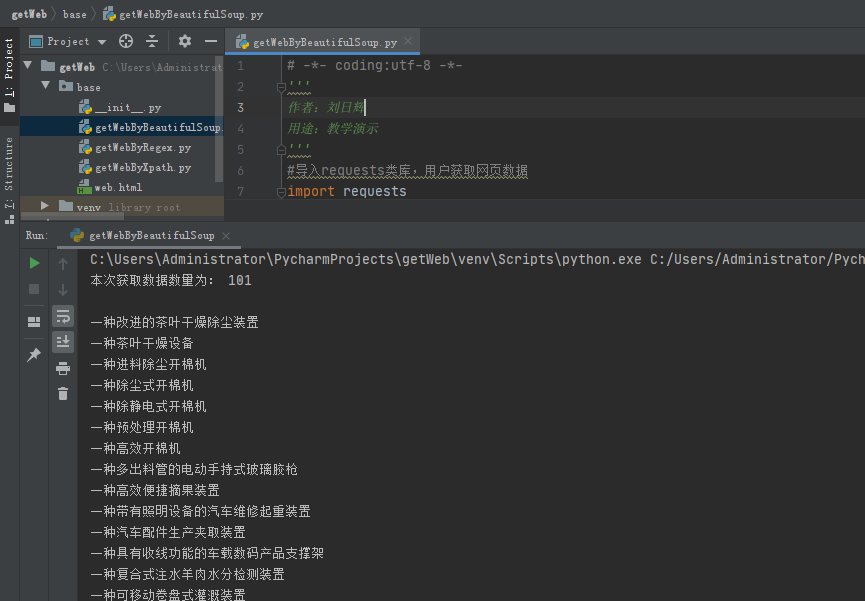Select getWebByXpath.py in project tree

click(x=121, y=167)
